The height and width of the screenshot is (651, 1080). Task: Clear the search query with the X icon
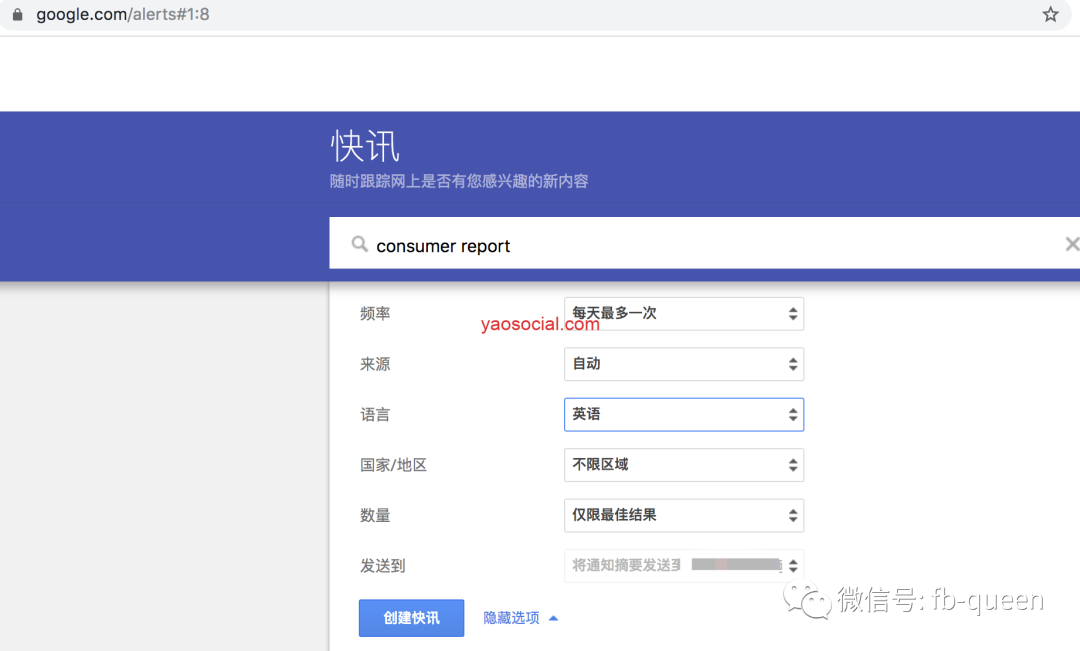[1072, 243]
